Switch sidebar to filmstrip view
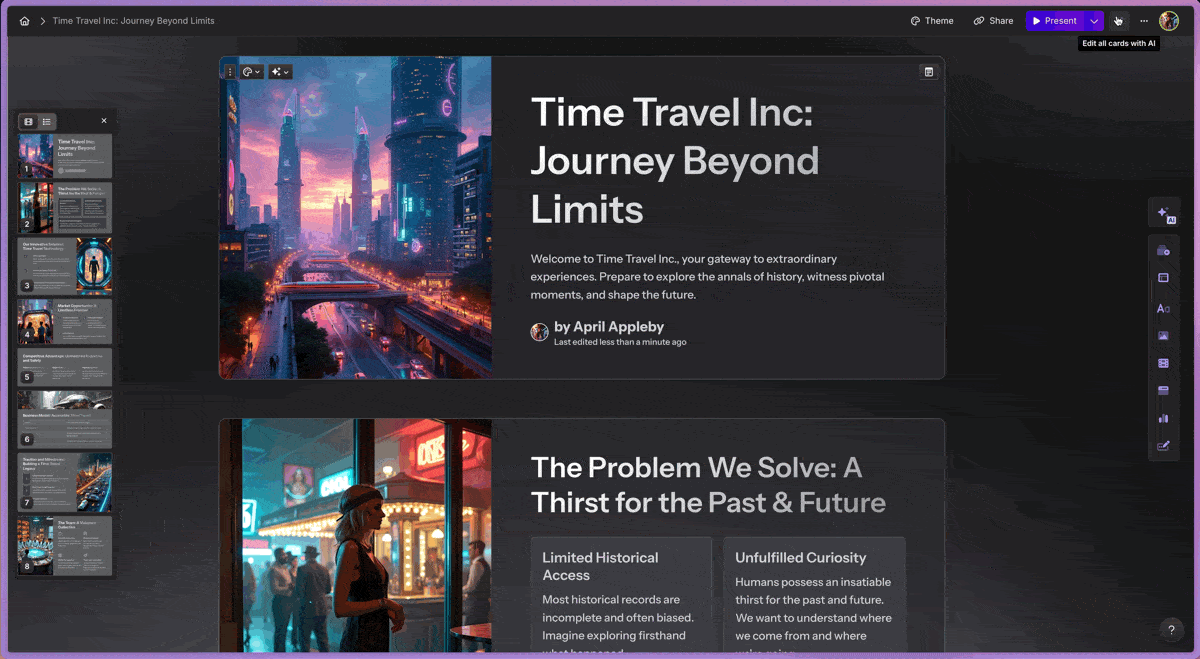 [x=29, y=121]
